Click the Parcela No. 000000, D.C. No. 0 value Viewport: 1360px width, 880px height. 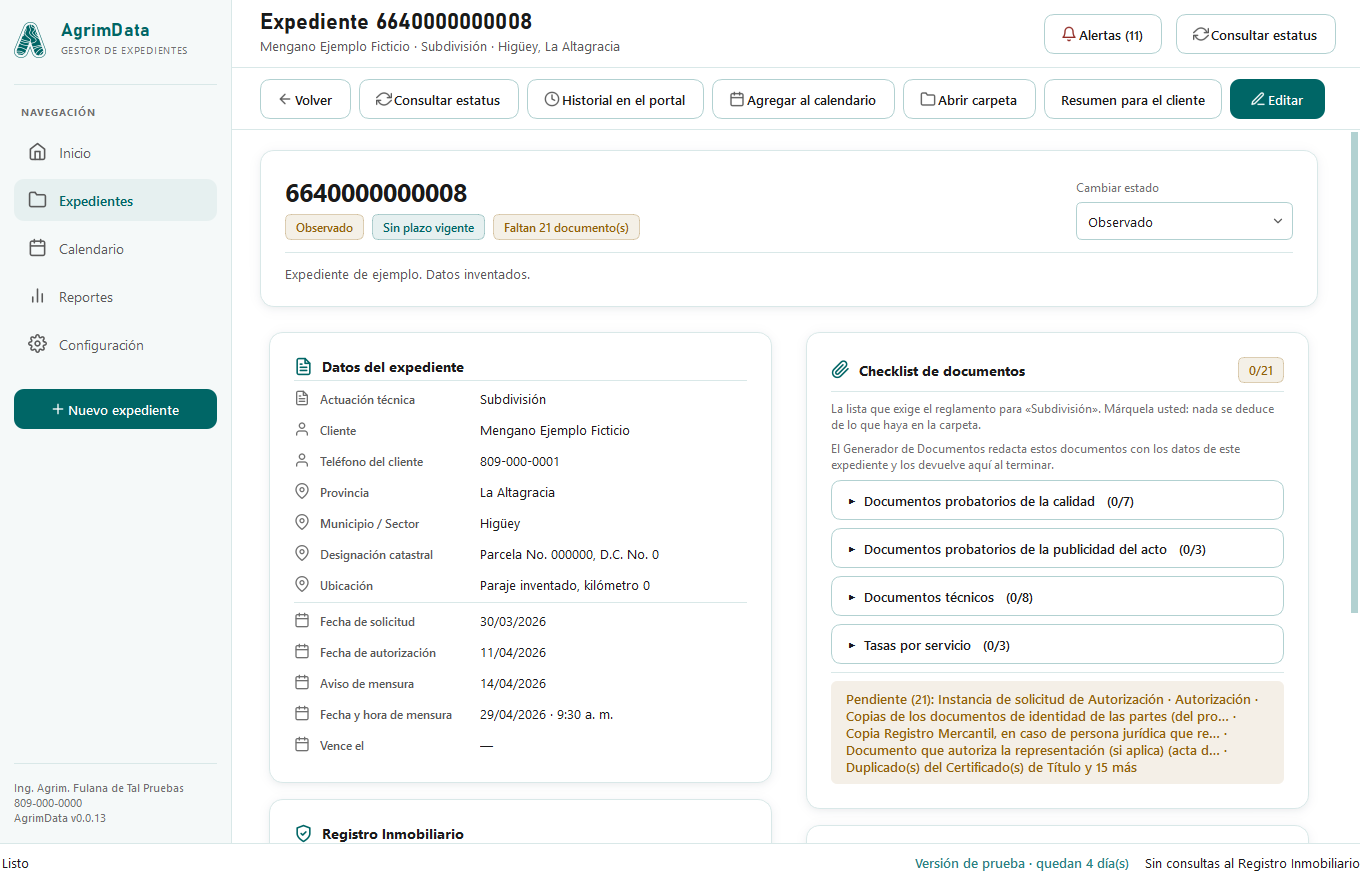click(x=569, y=554)
